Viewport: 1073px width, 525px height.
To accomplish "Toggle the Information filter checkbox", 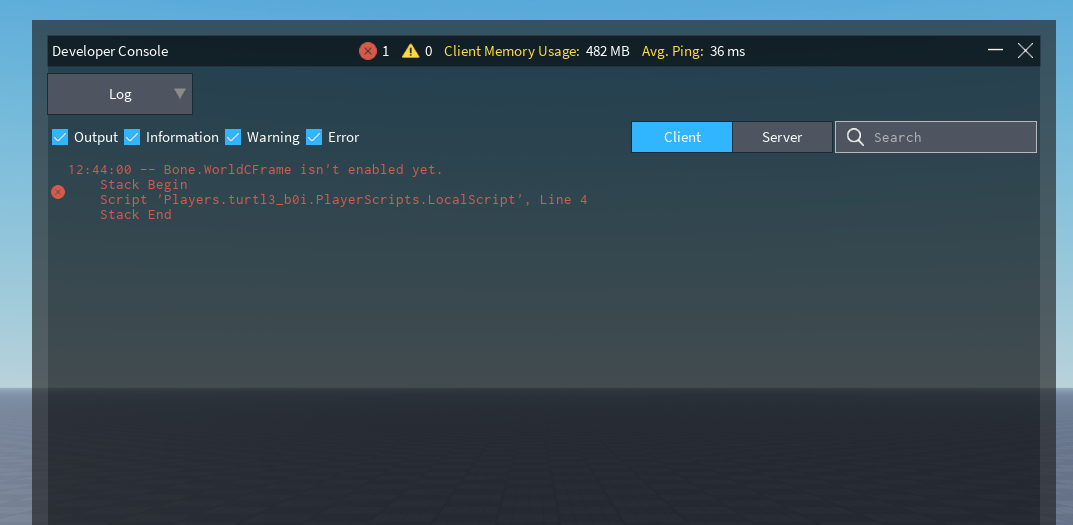I will tap(132, 137).
